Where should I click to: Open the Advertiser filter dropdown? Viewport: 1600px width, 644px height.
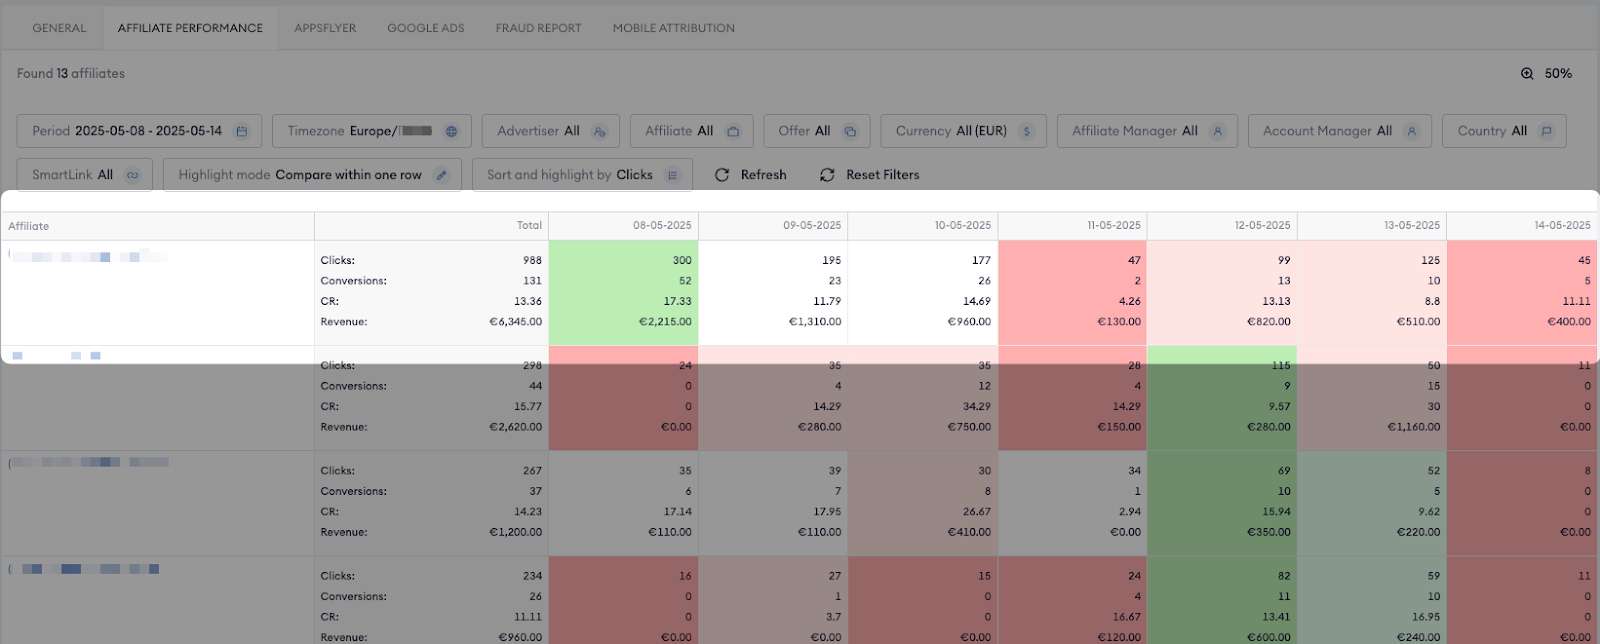551,131
